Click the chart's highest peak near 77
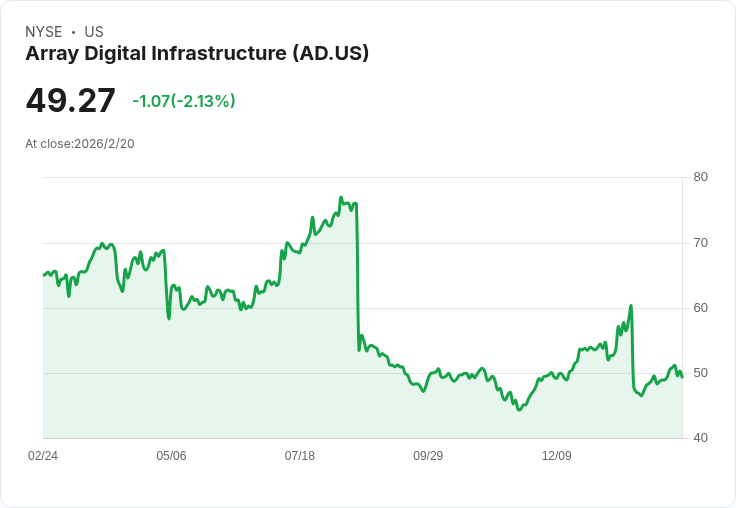Image resolution: width=736 pixels, height=508 pixels. pyautogui.click(x=341, y=198)
